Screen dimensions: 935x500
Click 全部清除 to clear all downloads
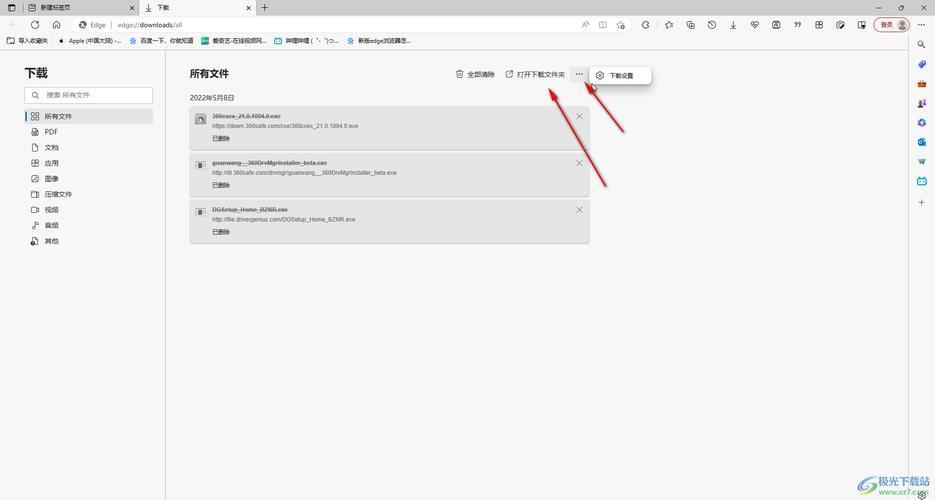click(475, 74)
